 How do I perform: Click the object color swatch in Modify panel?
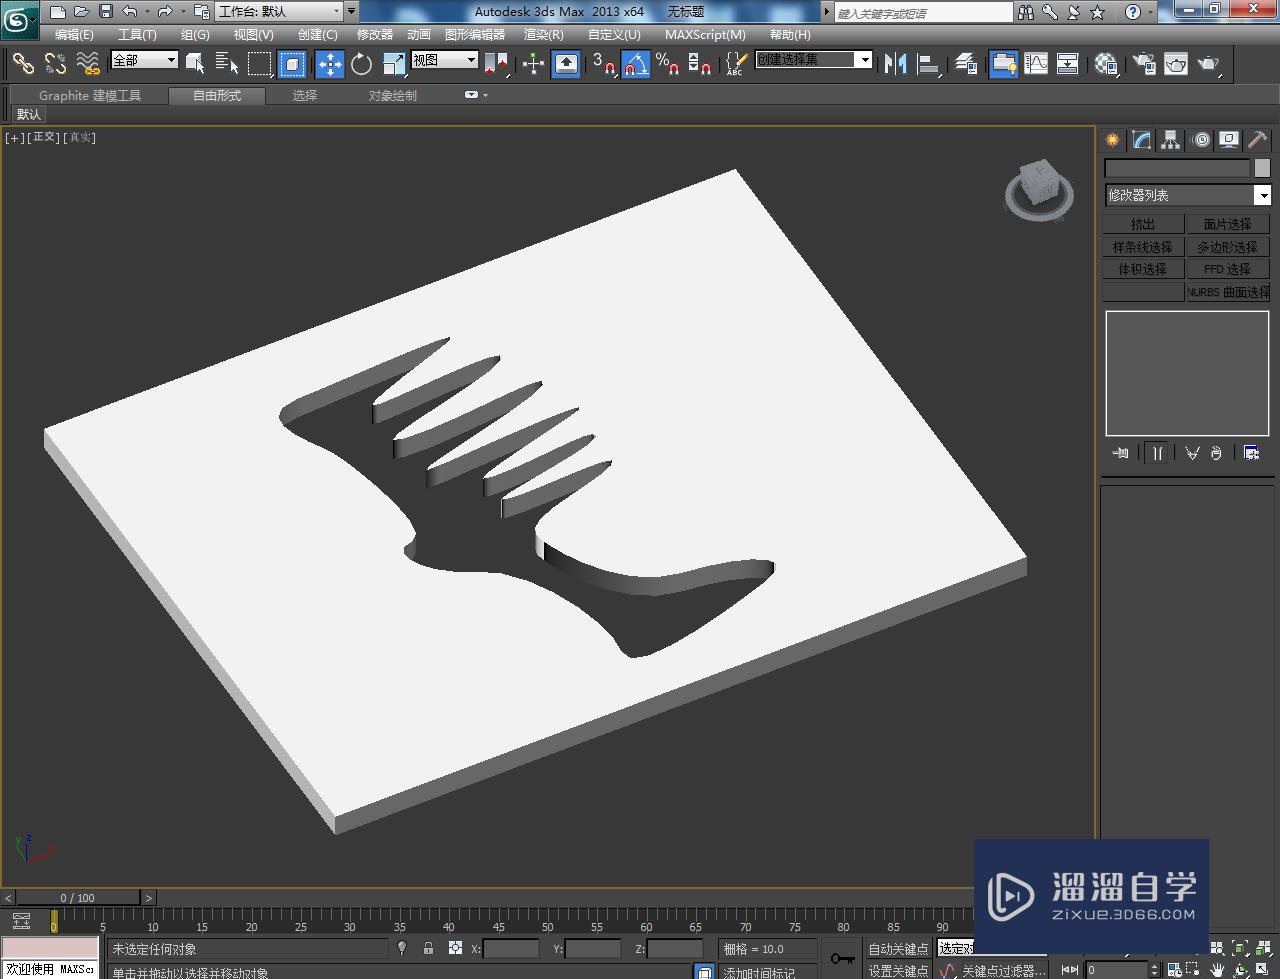(x=1262, y=168)
